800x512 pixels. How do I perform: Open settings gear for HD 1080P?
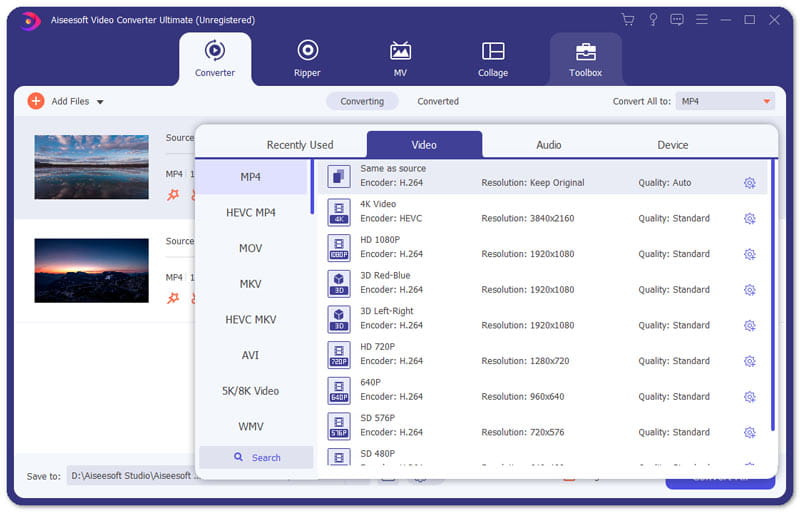coord(749,254)
